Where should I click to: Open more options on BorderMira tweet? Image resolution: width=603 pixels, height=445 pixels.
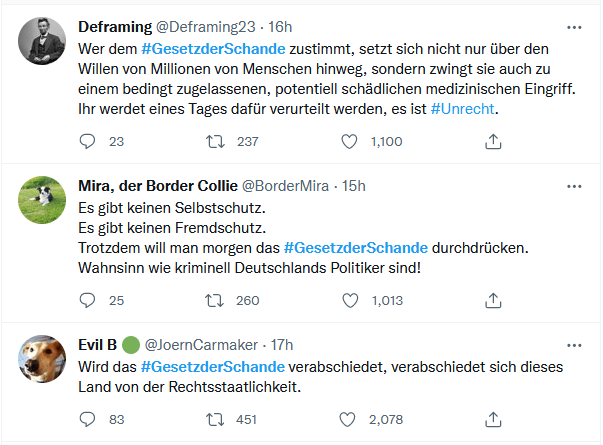point(574,186)
